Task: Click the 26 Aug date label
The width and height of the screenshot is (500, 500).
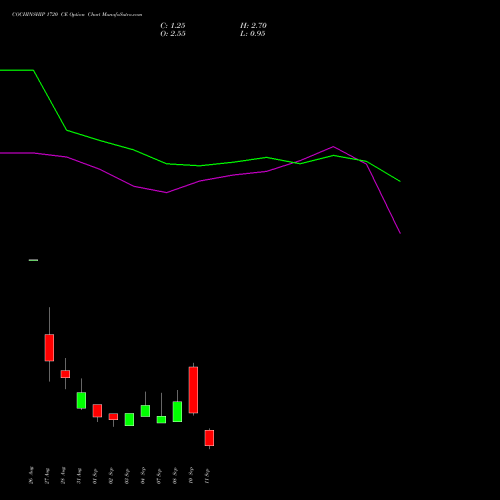Action: point(31,475)
